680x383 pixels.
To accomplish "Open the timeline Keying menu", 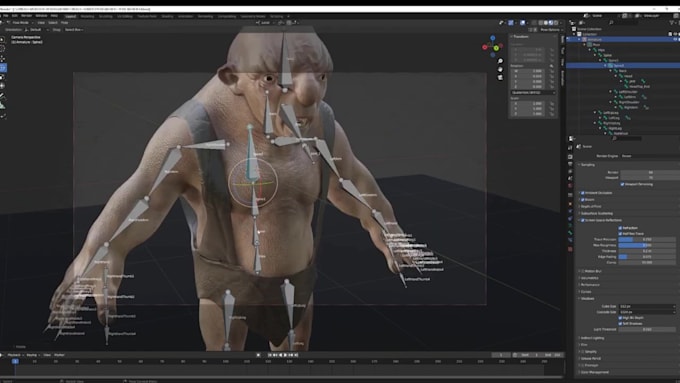I will coord(32,355).
